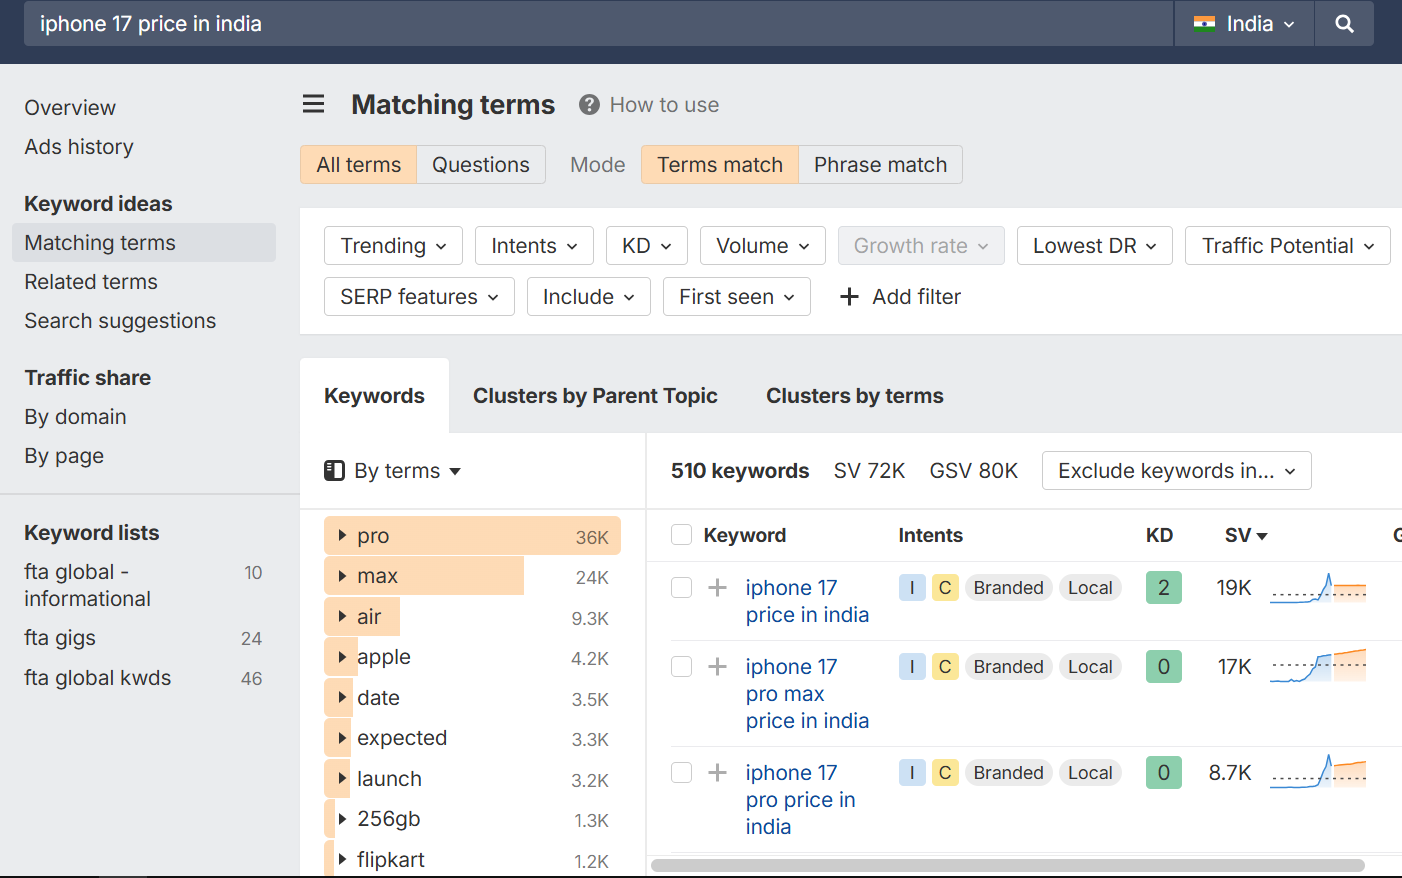Click the keyword search input field

coord(598,24)
